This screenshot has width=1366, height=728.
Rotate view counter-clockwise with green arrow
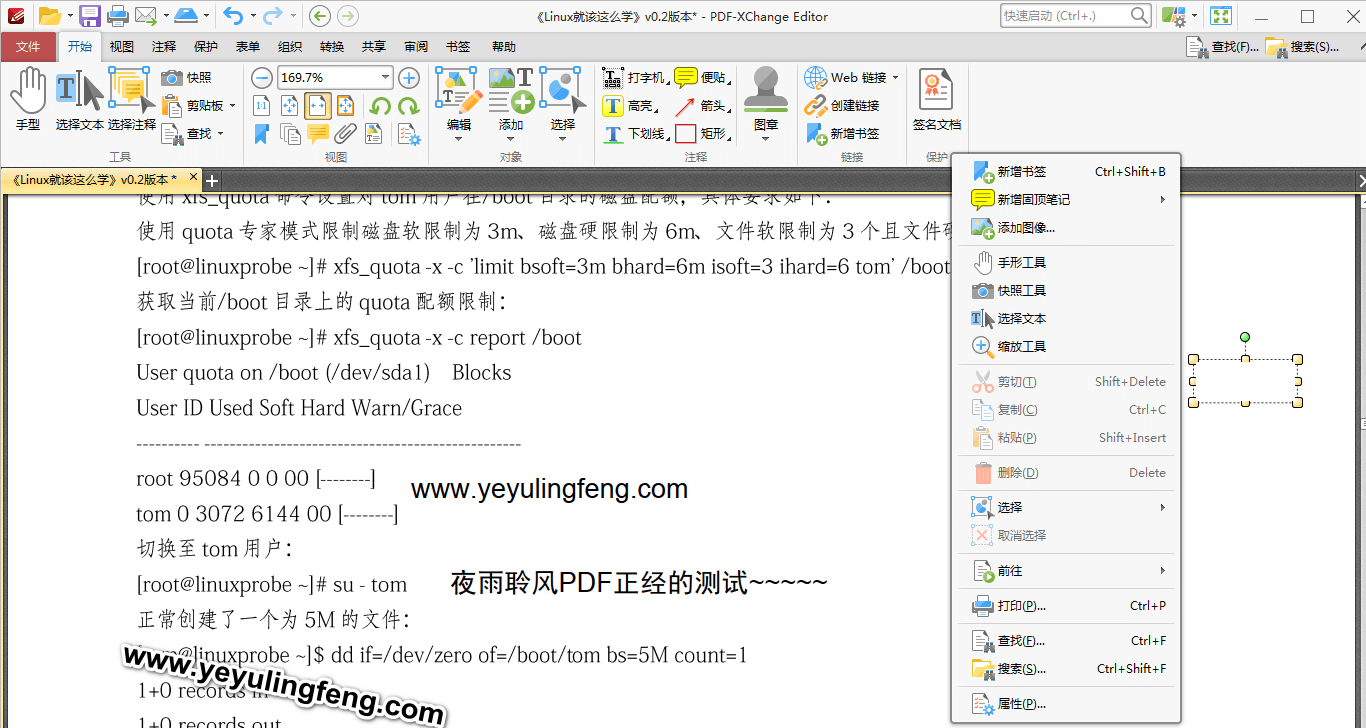[380, 105]
